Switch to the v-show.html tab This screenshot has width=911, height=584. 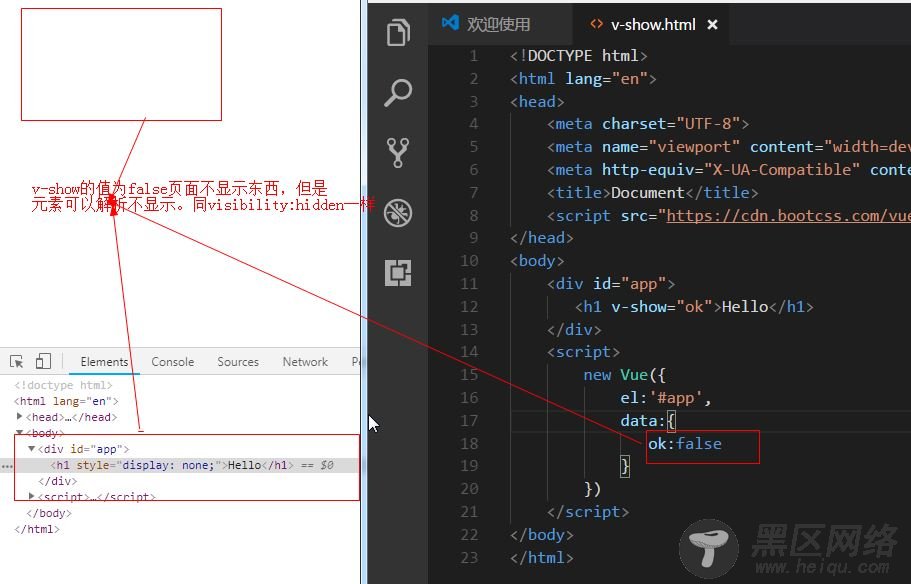tap(652, 24)
